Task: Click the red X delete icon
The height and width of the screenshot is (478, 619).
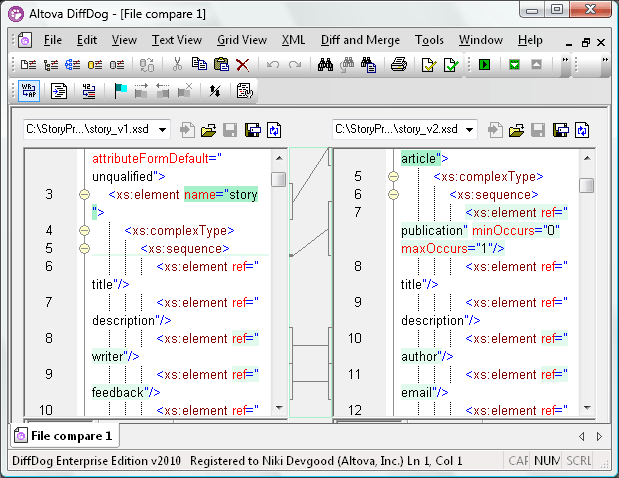Action: tap(242, 64)
